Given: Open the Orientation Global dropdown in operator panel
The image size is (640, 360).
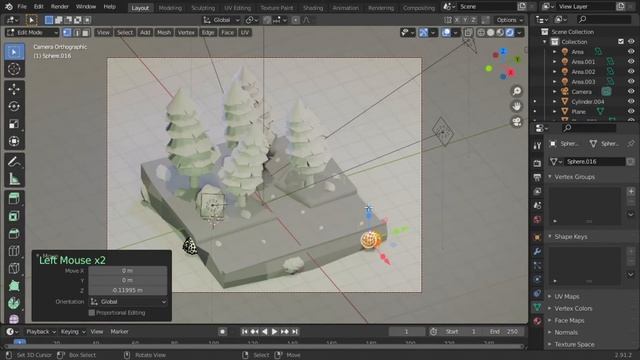Looking at the screenshot, I should click(x=128, y=302).
